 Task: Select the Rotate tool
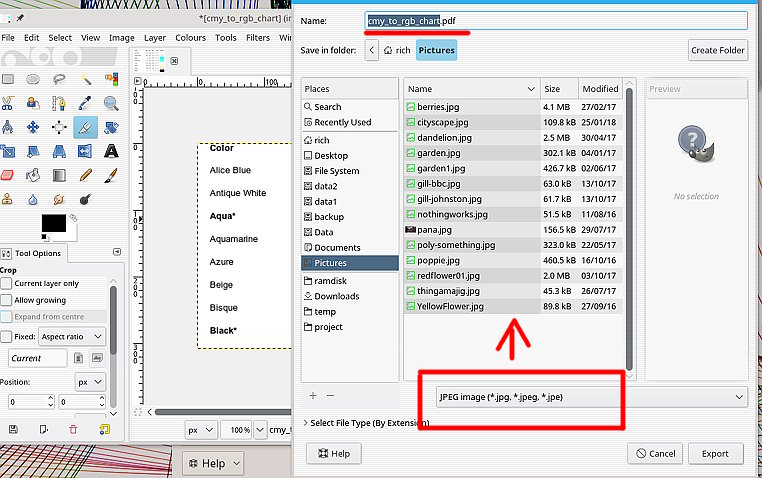111,127
